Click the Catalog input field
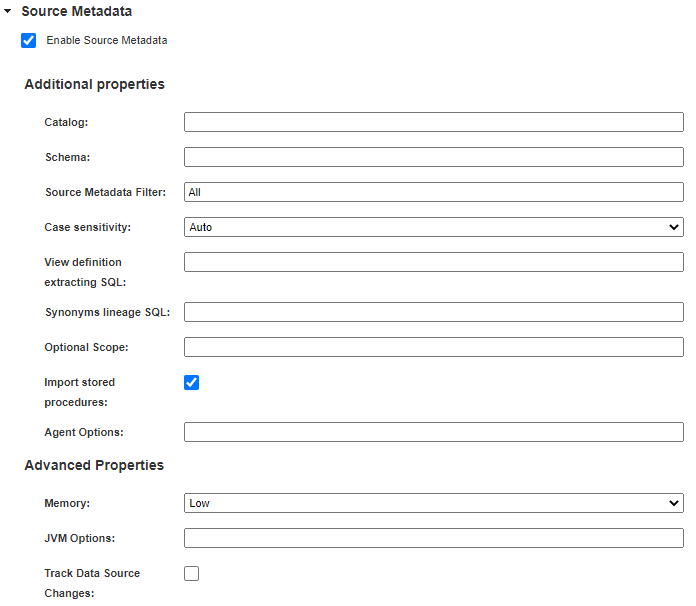This screenshot has width=696, height=606. click(x=434, y=122)
